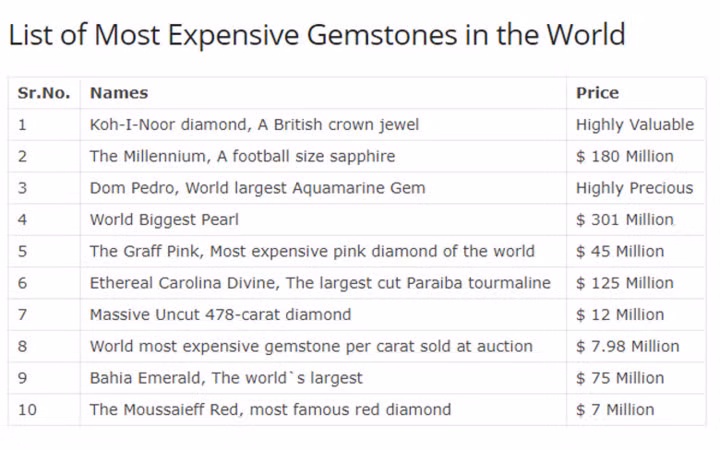Select the Koh-I-Noor diamond row name
This screenshot has height=450, width=720.
coord(254,125)
